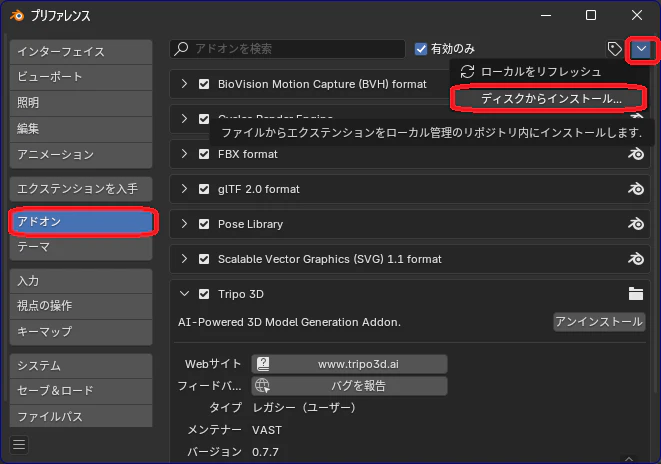Click the アンインストール button
The width and height of the screenshot is (661, 464).
coord(599,322)
